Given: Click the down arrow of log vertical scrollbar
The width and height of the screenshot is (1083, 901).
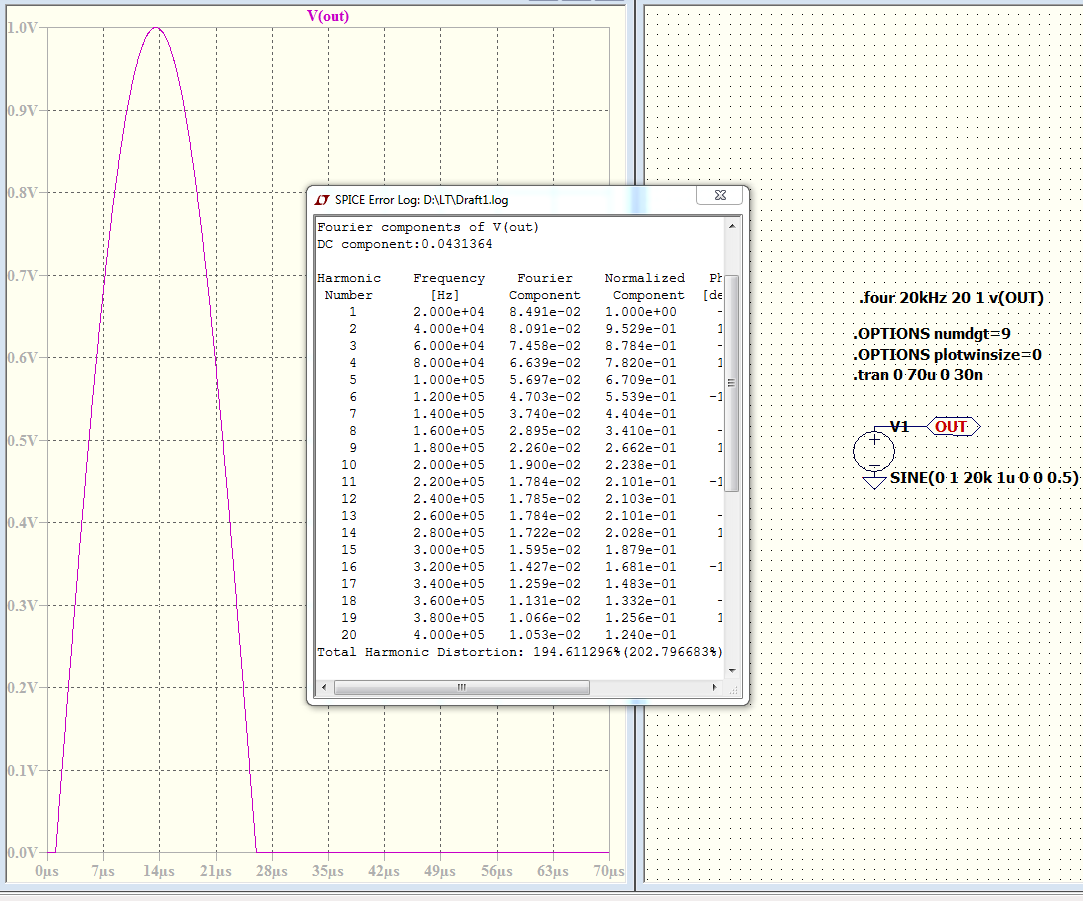Looking at the screenshot, I should pyautogui.click(x=731, y=668).
